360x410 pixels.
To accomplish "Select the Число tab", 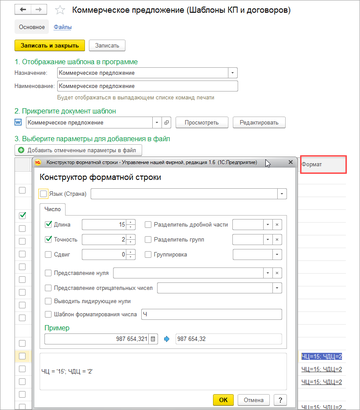I will (53, 209).
